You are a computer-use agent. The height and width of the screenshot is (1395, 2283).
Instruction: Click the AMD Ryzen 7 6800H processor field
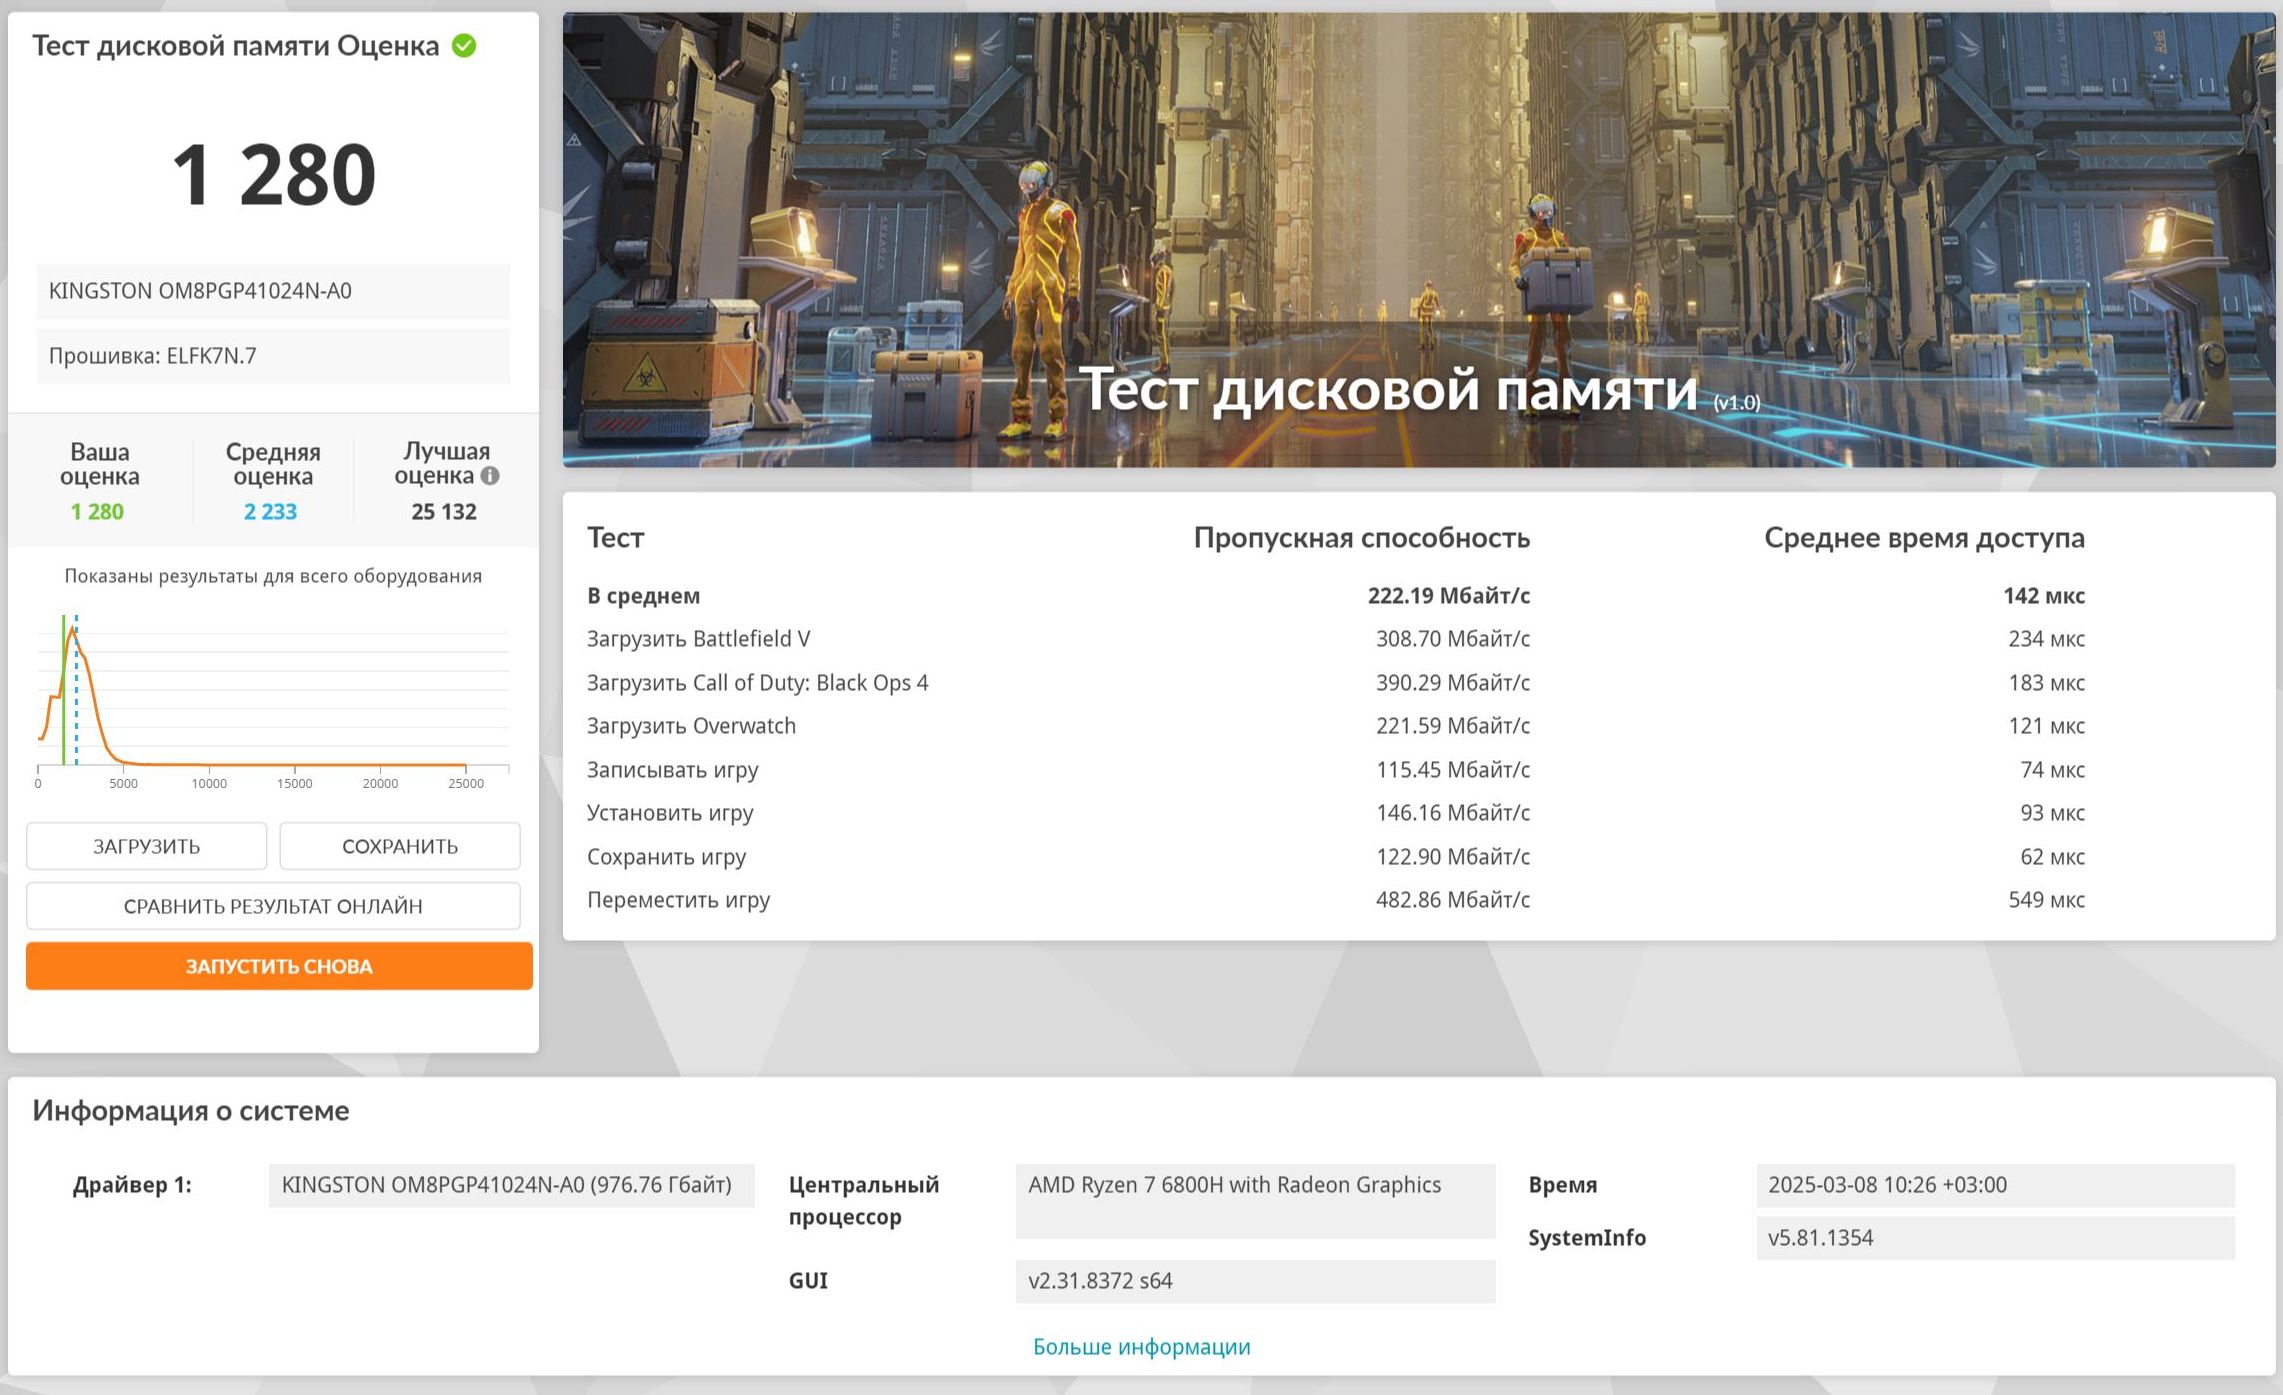tap(1255, 1201)
